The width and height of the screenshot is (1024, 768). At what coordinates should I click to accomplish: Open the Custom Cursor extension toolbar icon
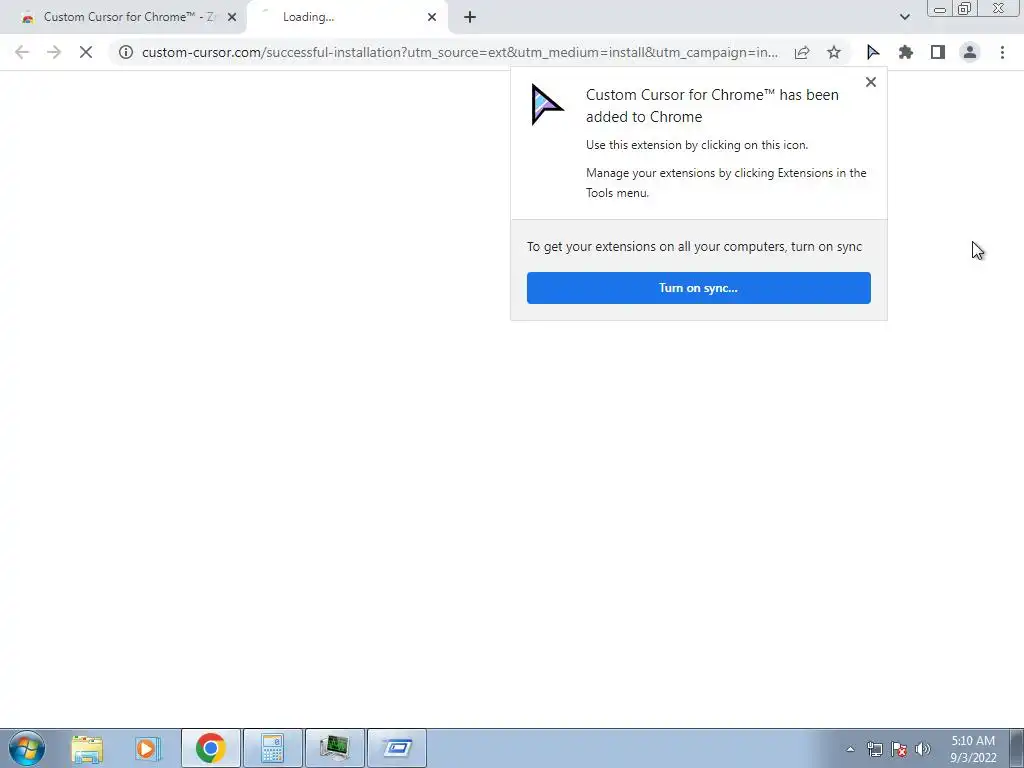[x=873, y=52]
